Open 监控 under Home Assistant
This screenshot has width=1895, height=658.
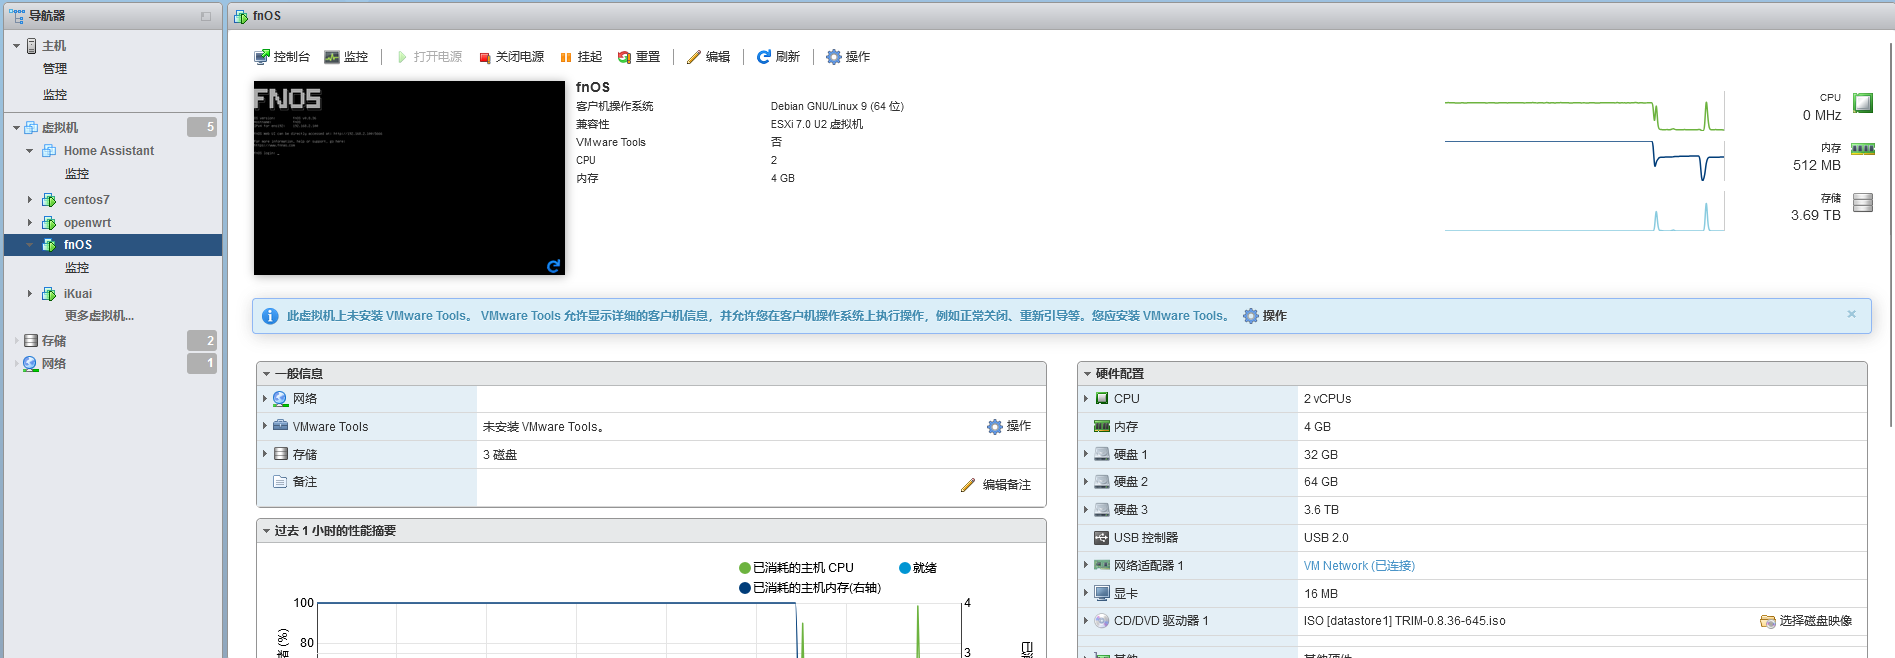77,174
